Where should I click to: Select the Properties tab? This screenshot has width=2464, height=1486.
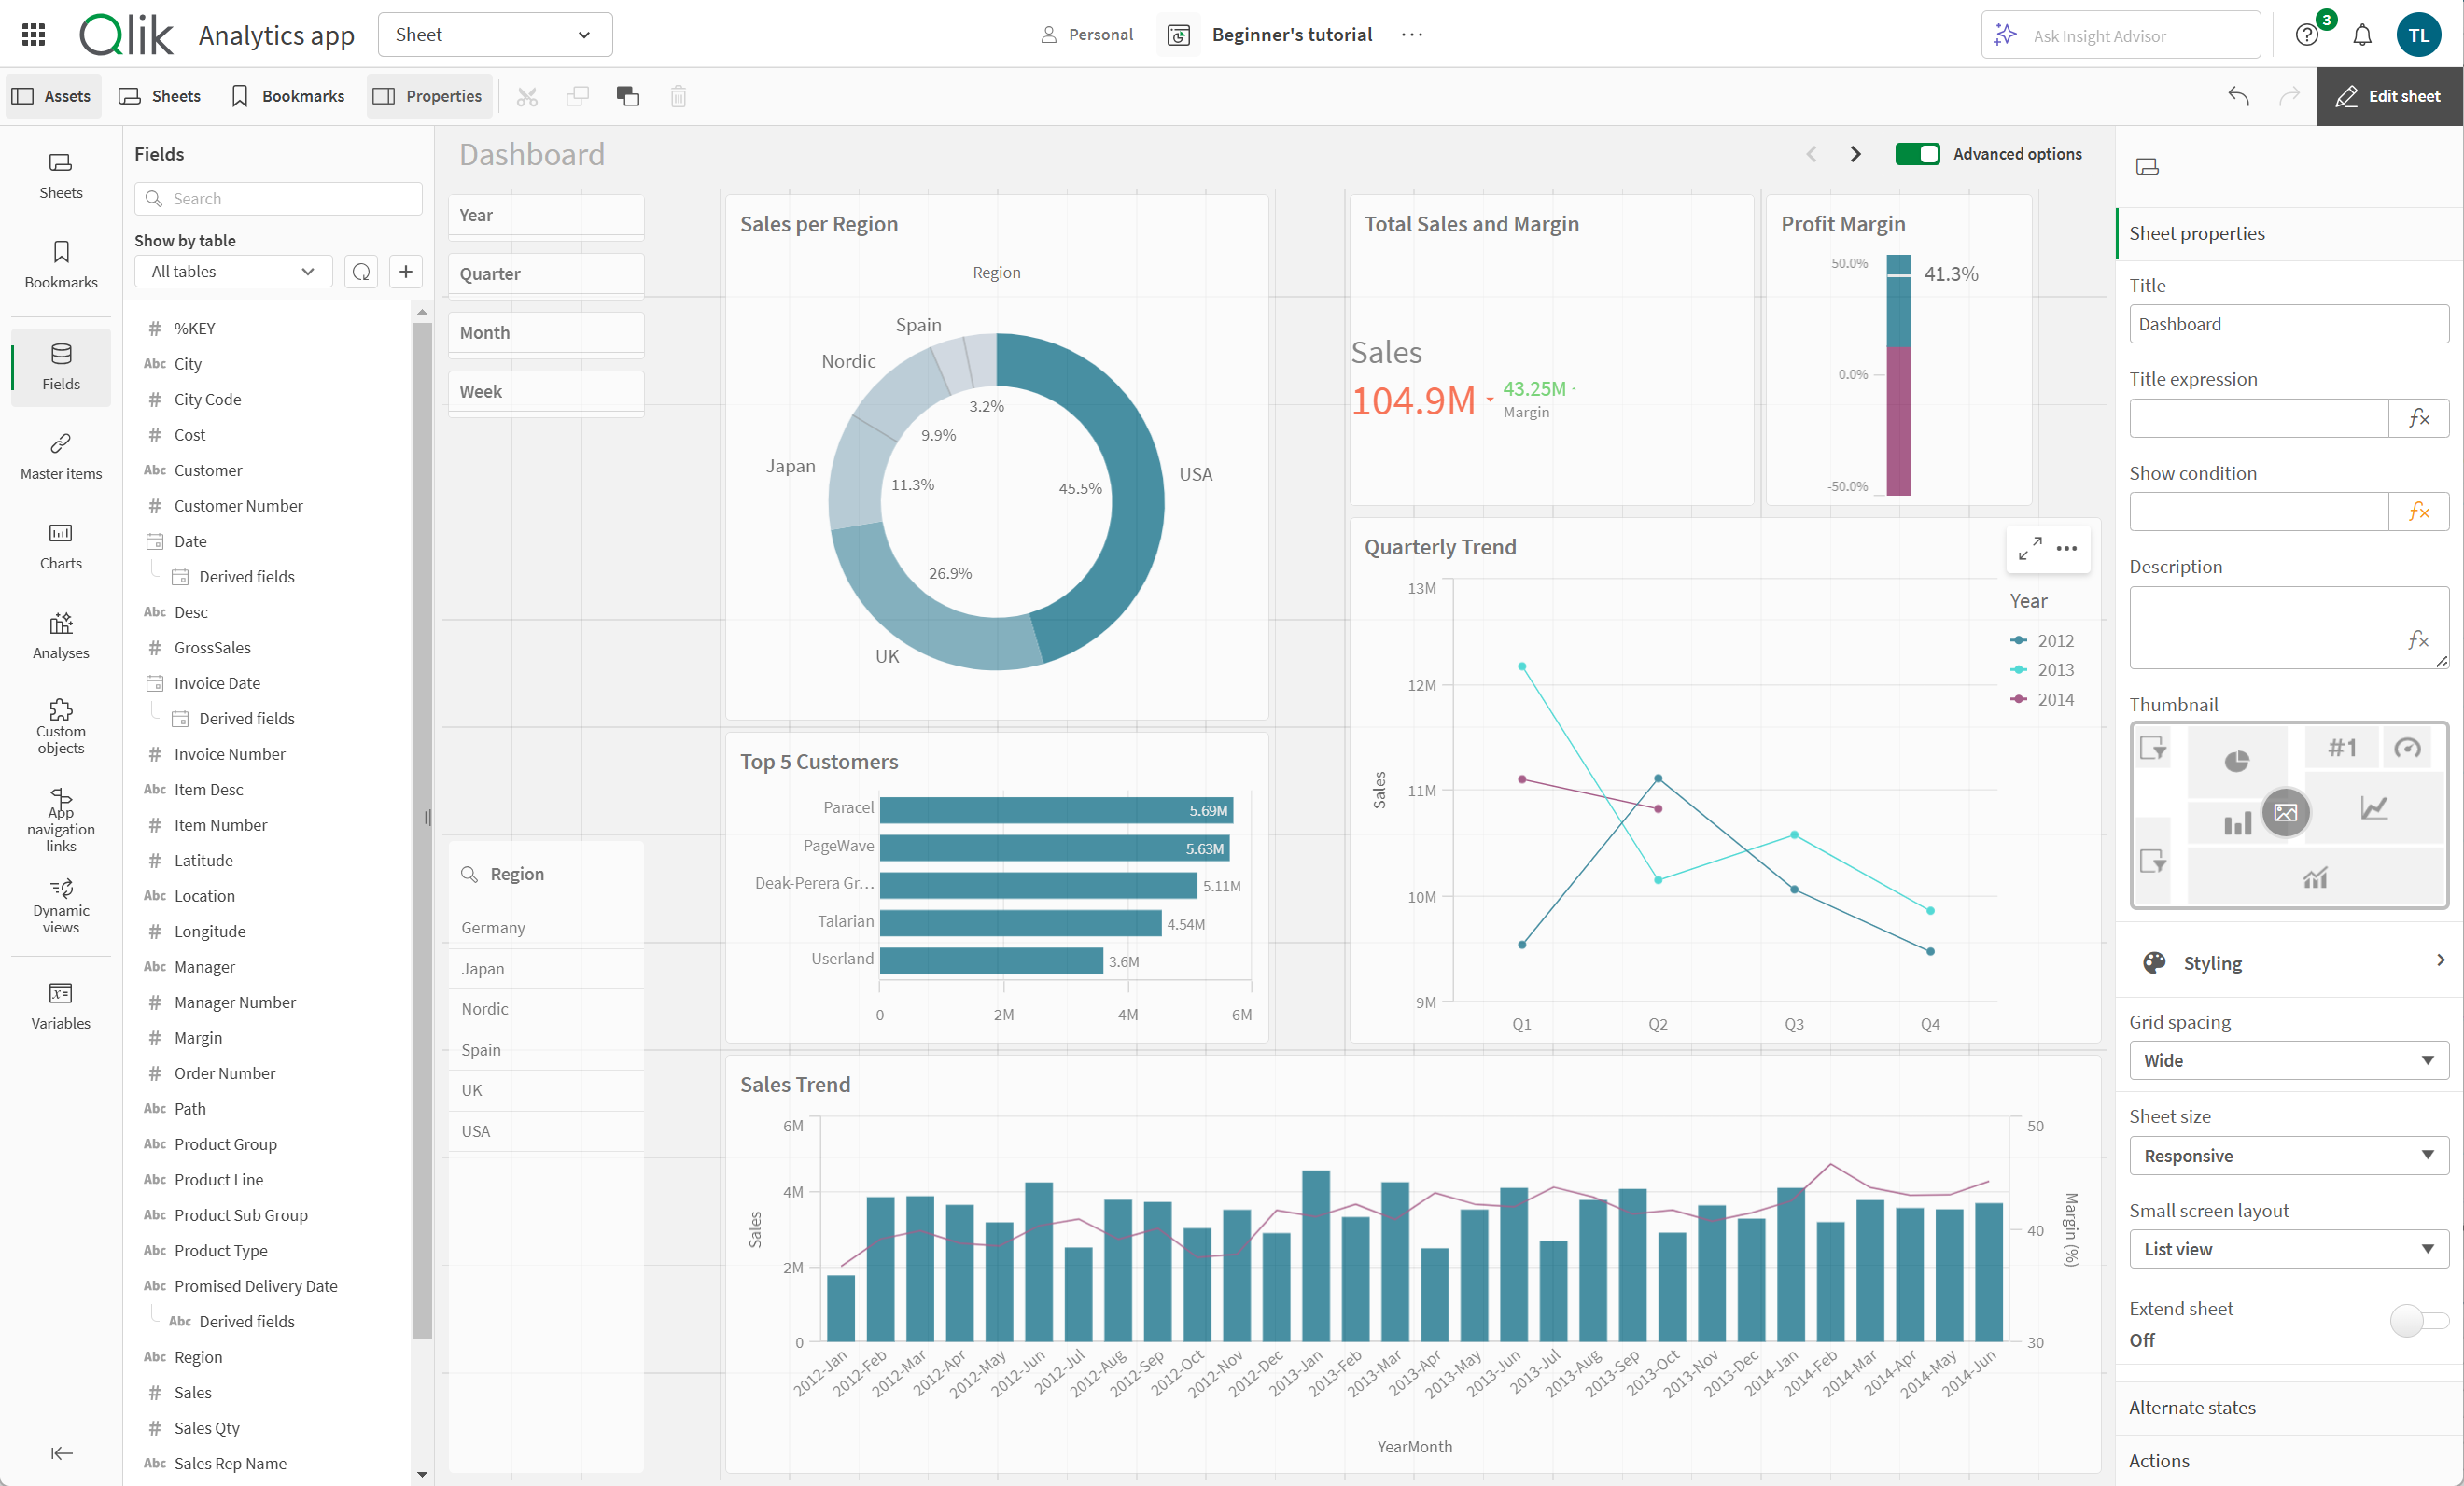pyautogui.click(x=426, y=93)
